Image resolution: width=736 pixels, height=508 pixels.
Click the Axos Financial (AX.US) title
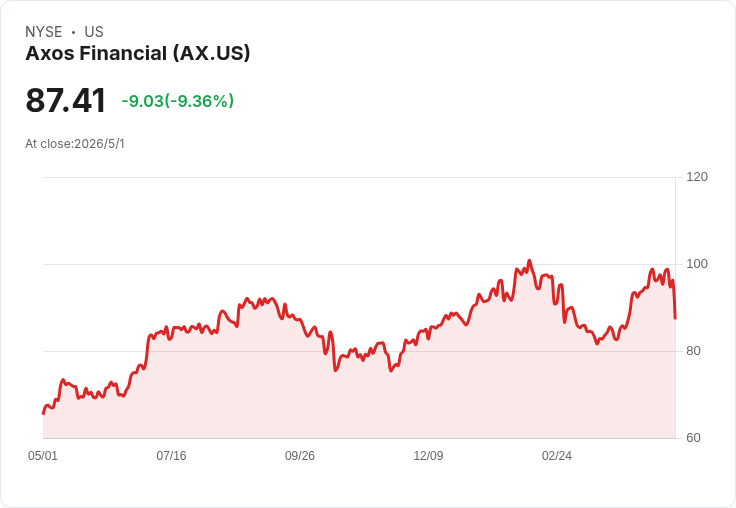(x=138, y=54)
